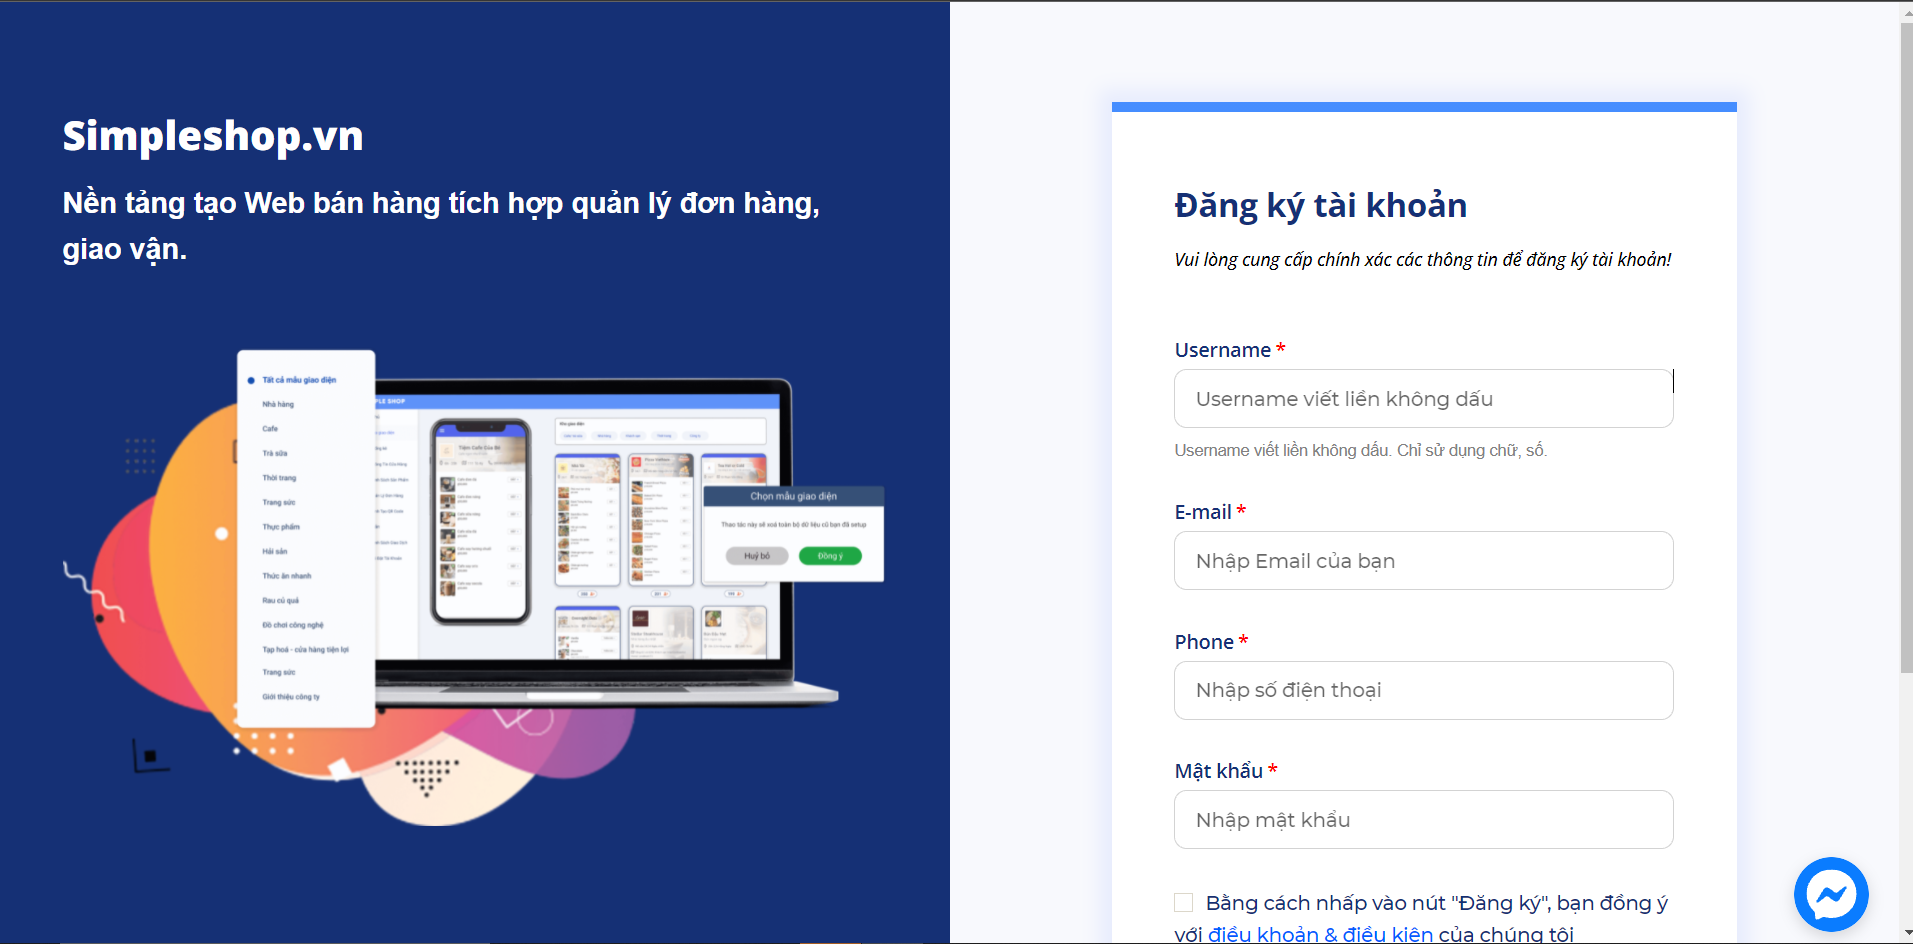Select "Nhà hàng" template category

pos(280,404)
